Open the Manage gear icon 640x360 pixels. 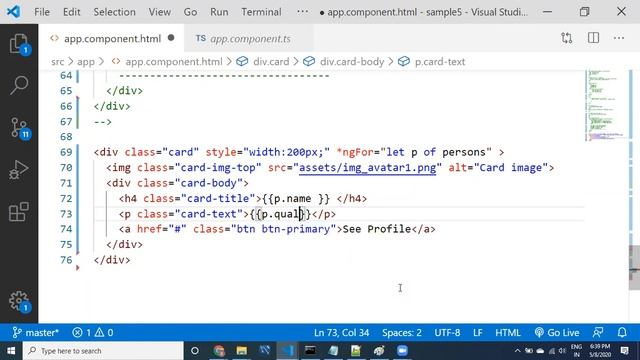click(19, 302)
